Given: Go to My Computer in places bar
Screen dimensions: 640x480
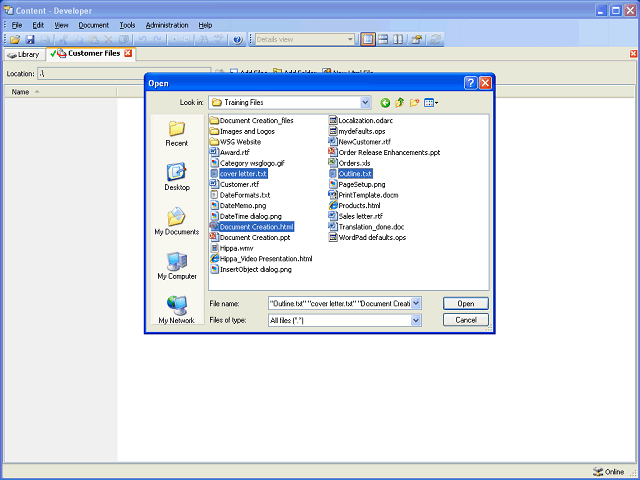Looking at the screenshot, I should [x=177, y=266].
